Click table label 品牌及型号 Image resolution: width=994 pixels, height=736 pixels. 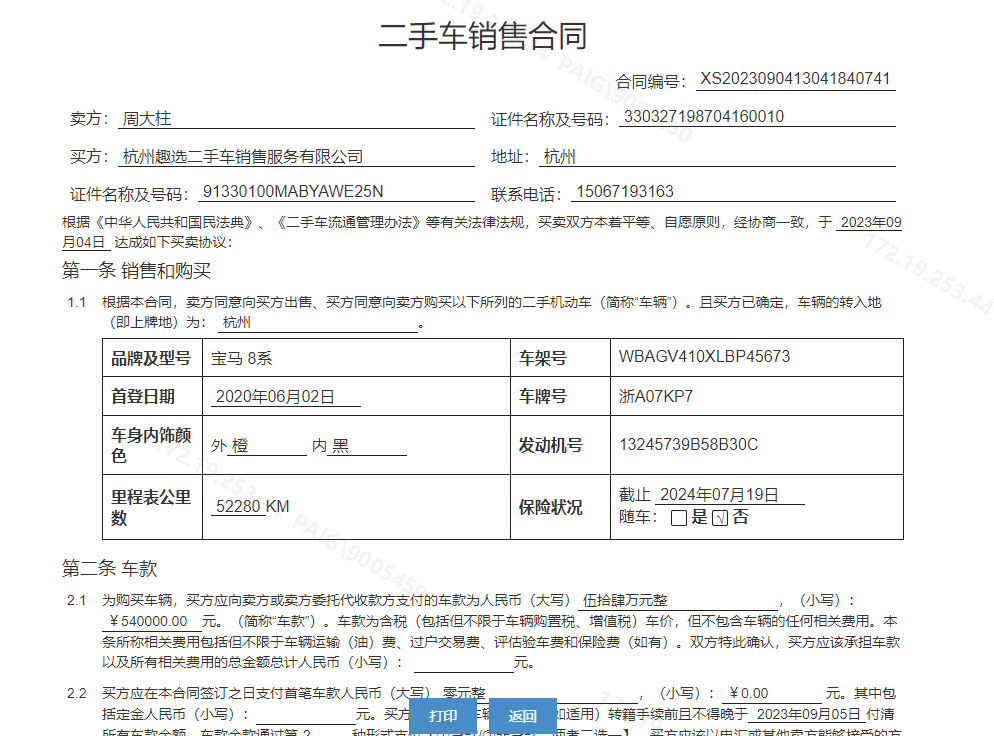pyautogui.click(x=151, y=358)
